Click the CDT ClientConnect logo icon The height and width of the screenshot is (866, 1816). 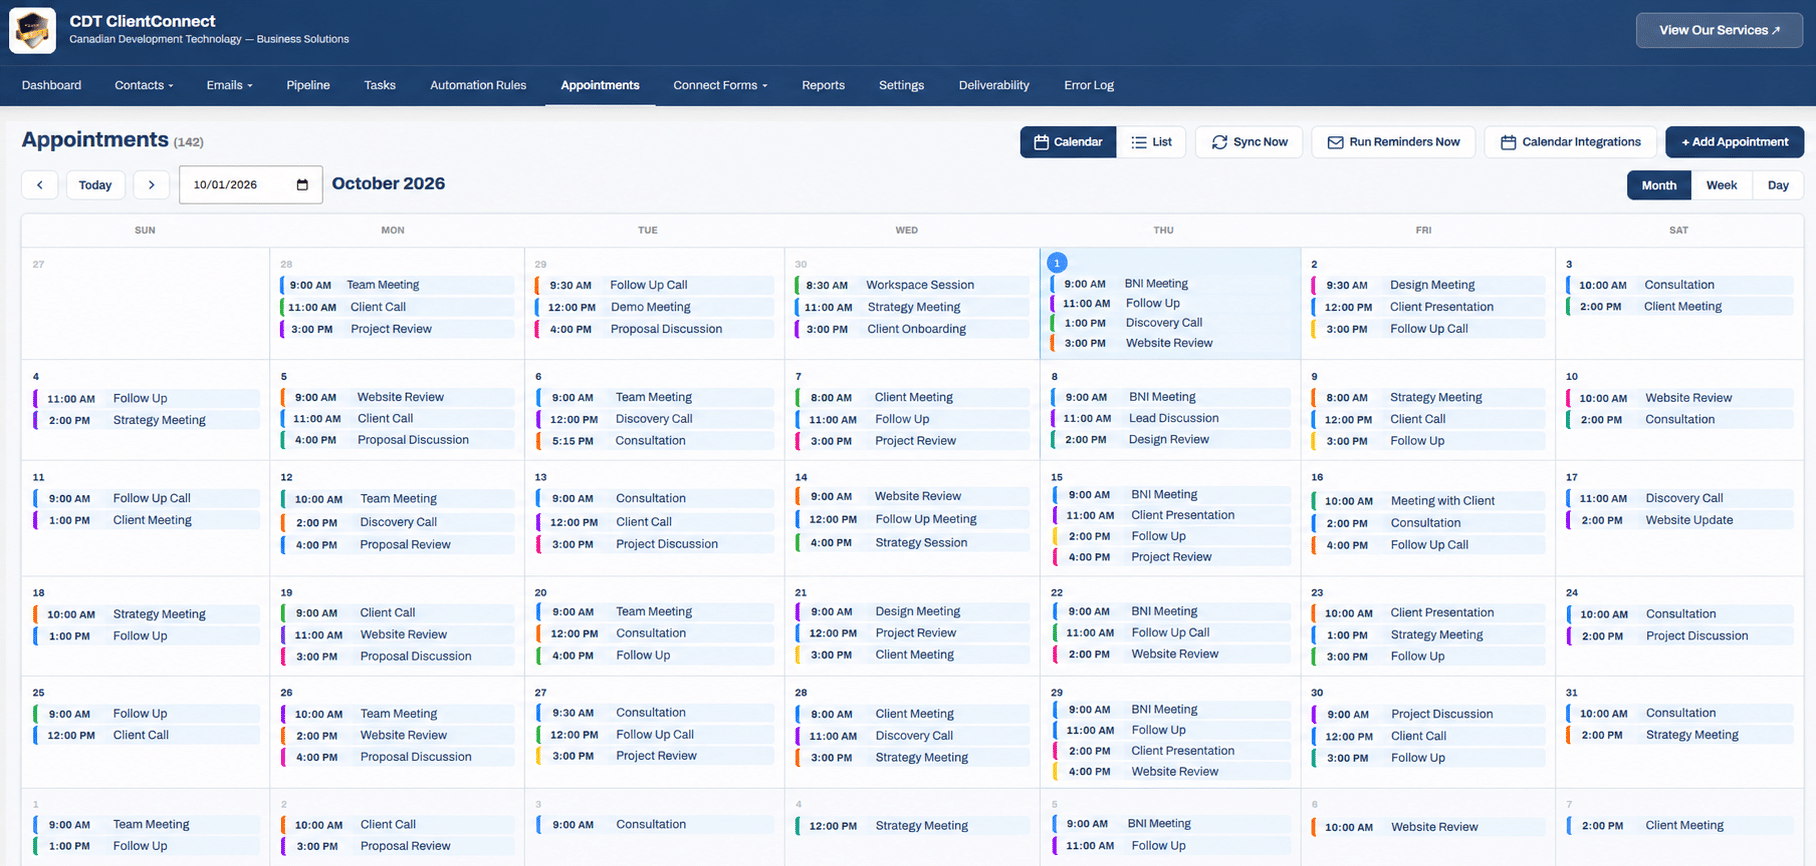click(x=32, y=31)
